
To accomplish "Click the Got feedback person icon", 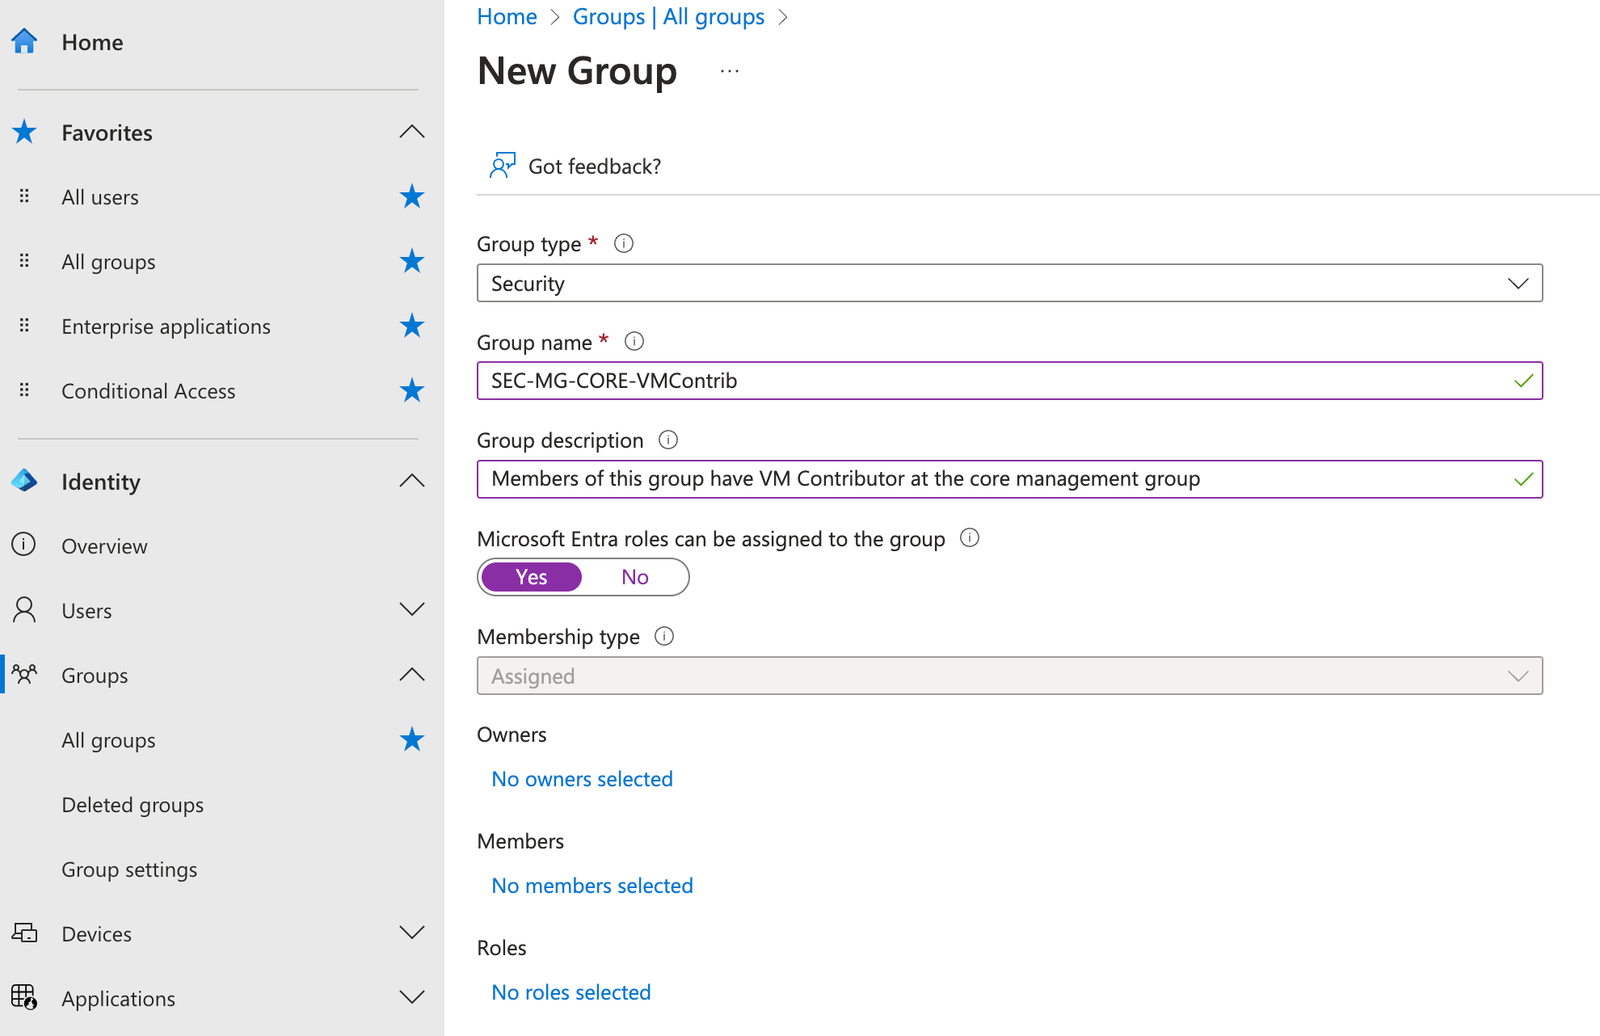I will click(502, 165).
